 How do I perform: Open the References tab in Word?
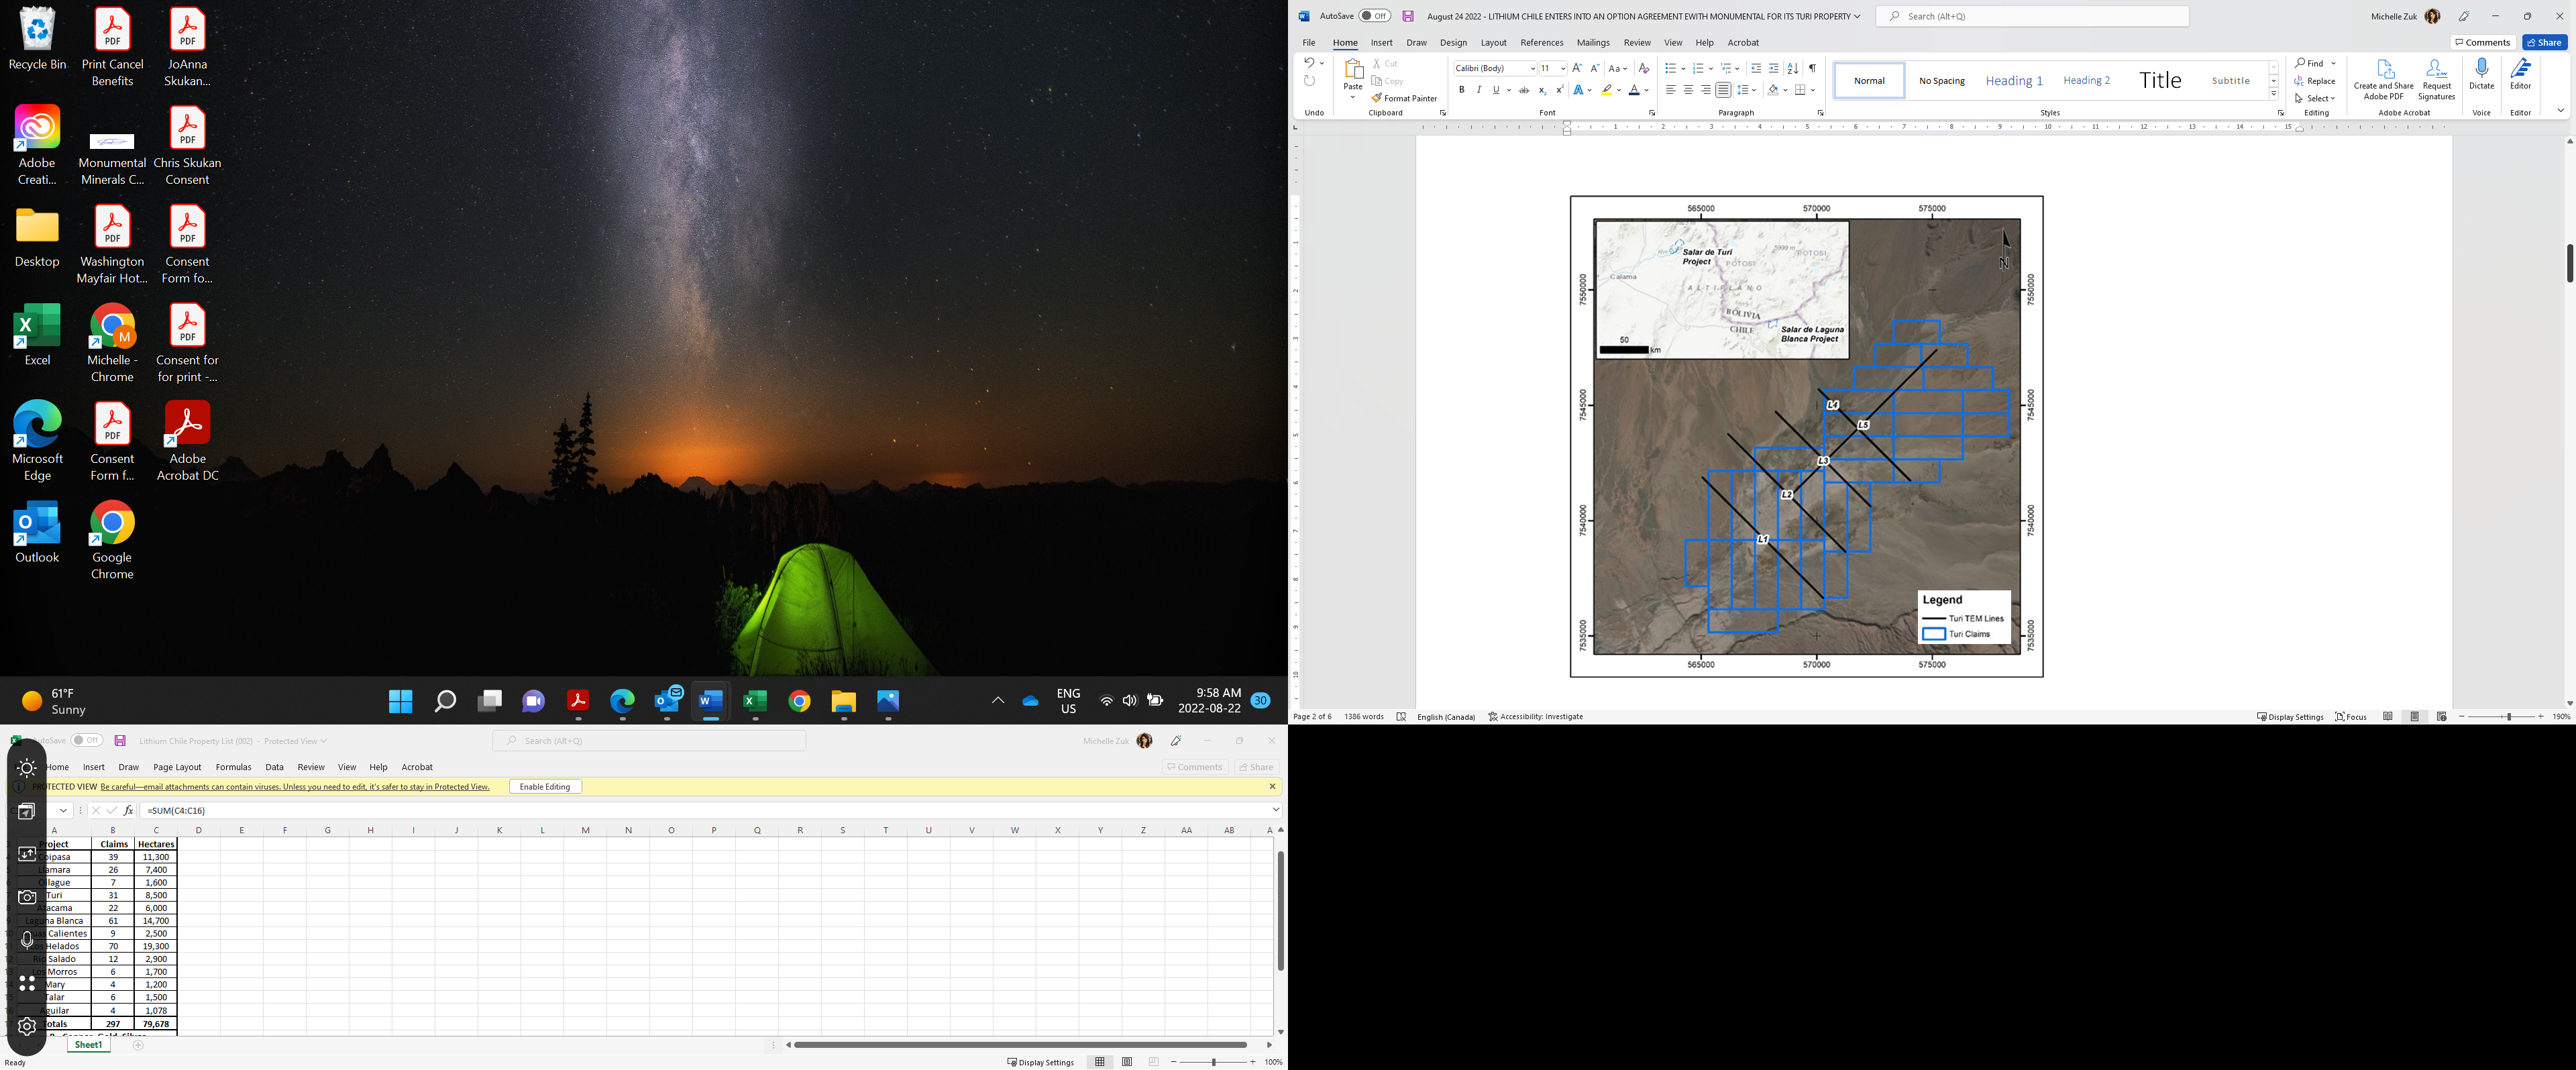coord(1541,43)
